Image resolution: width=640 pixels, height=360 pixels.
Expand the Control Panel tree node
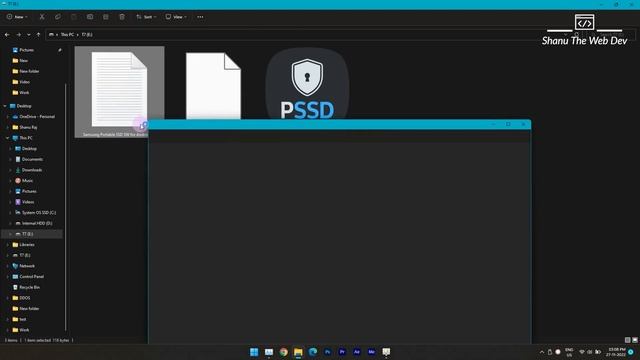tap(7, 277)
